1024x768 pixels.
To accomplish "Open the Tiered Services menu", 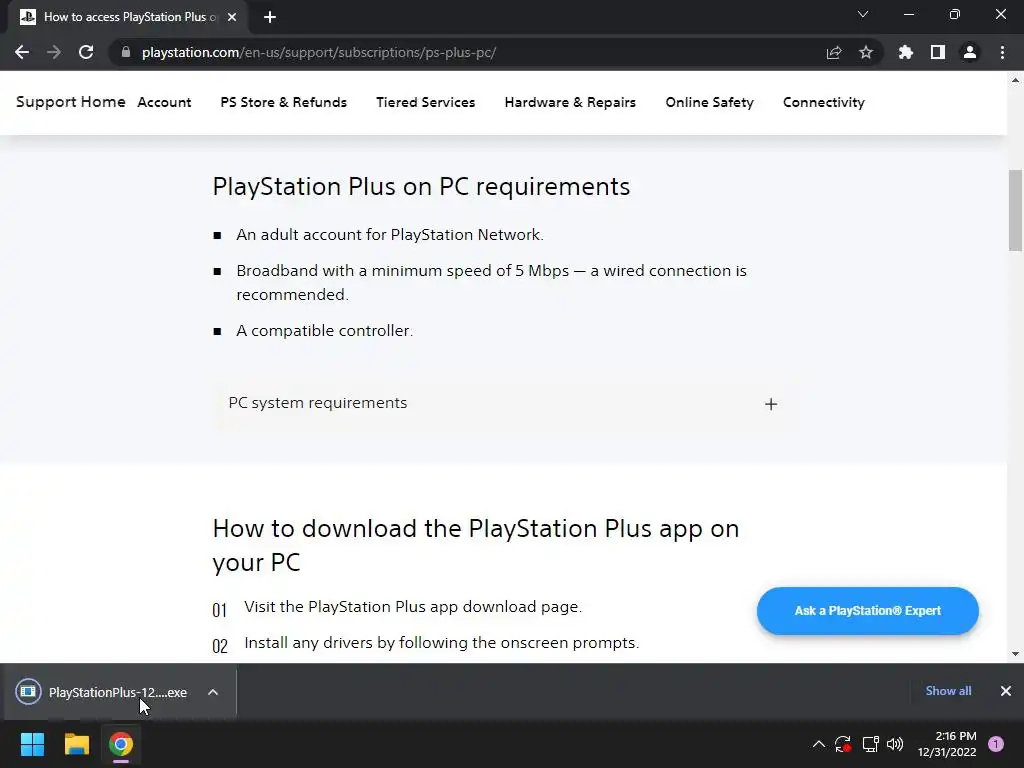I will (426, 103).
